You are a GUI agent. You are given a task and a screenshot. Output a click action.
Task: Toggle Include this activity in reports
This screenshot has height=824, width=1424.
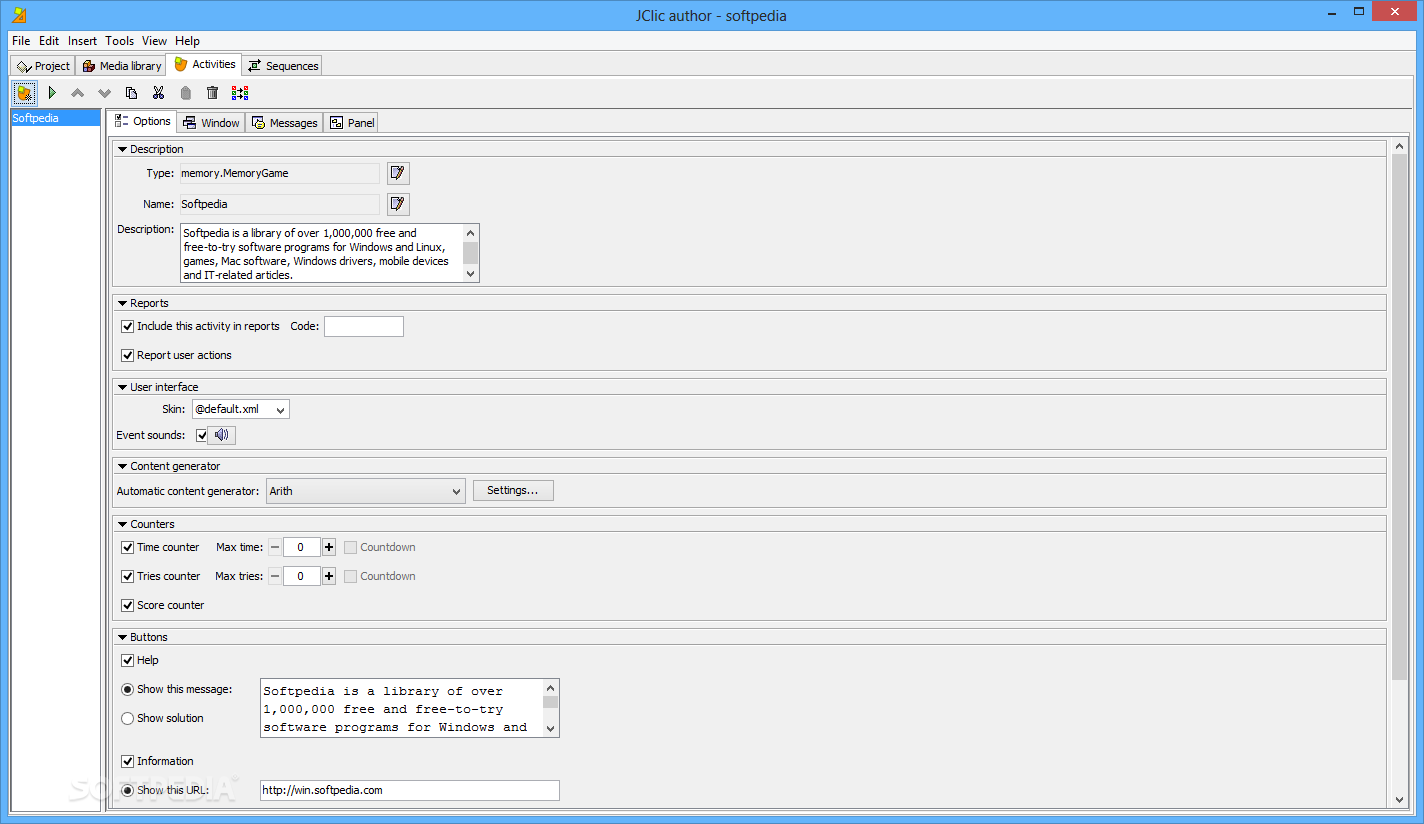tap(127, 326)
